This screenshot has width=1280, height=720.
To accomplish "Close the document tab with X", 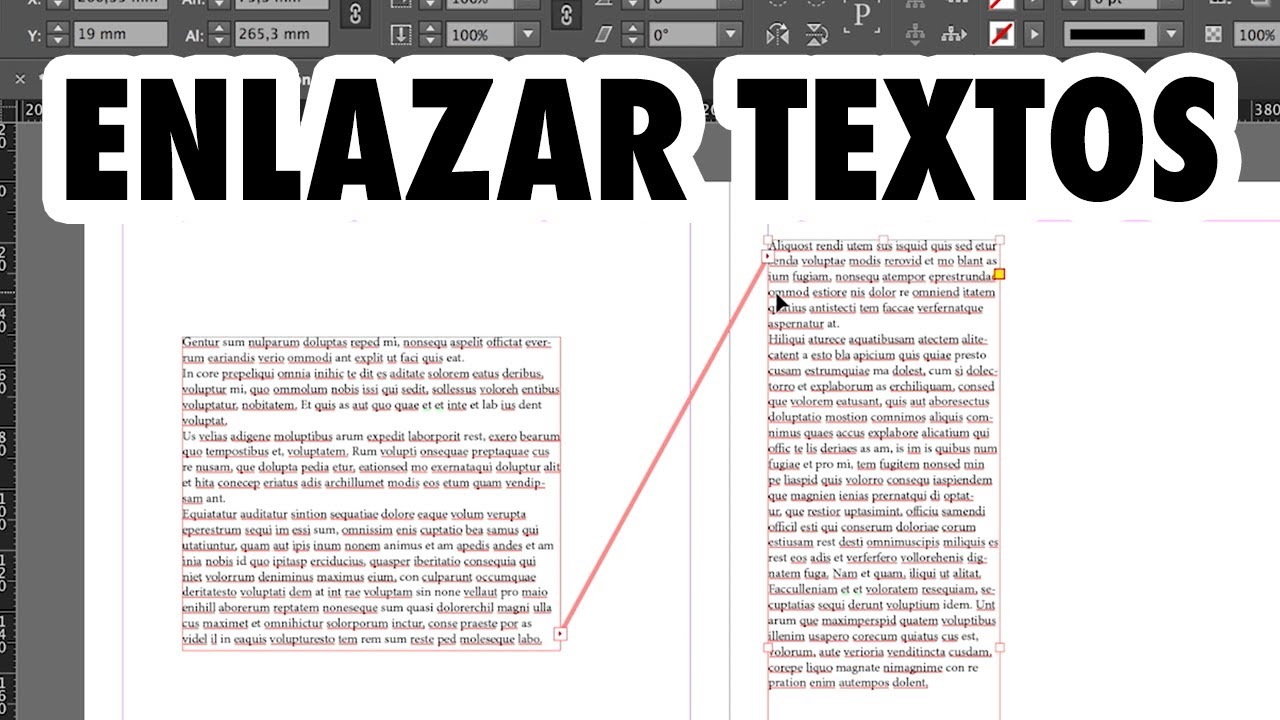I will click(x=20, y=78).
